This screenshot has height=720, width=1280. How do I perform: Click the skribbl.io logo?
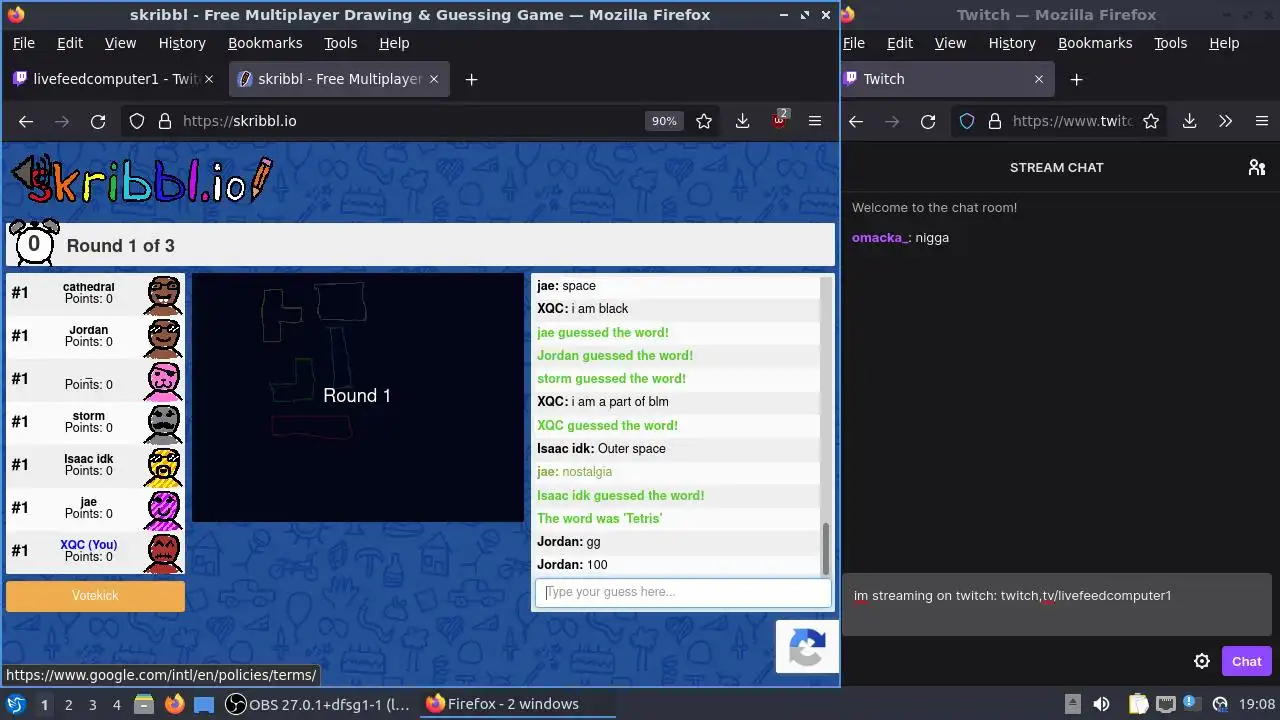141,180
